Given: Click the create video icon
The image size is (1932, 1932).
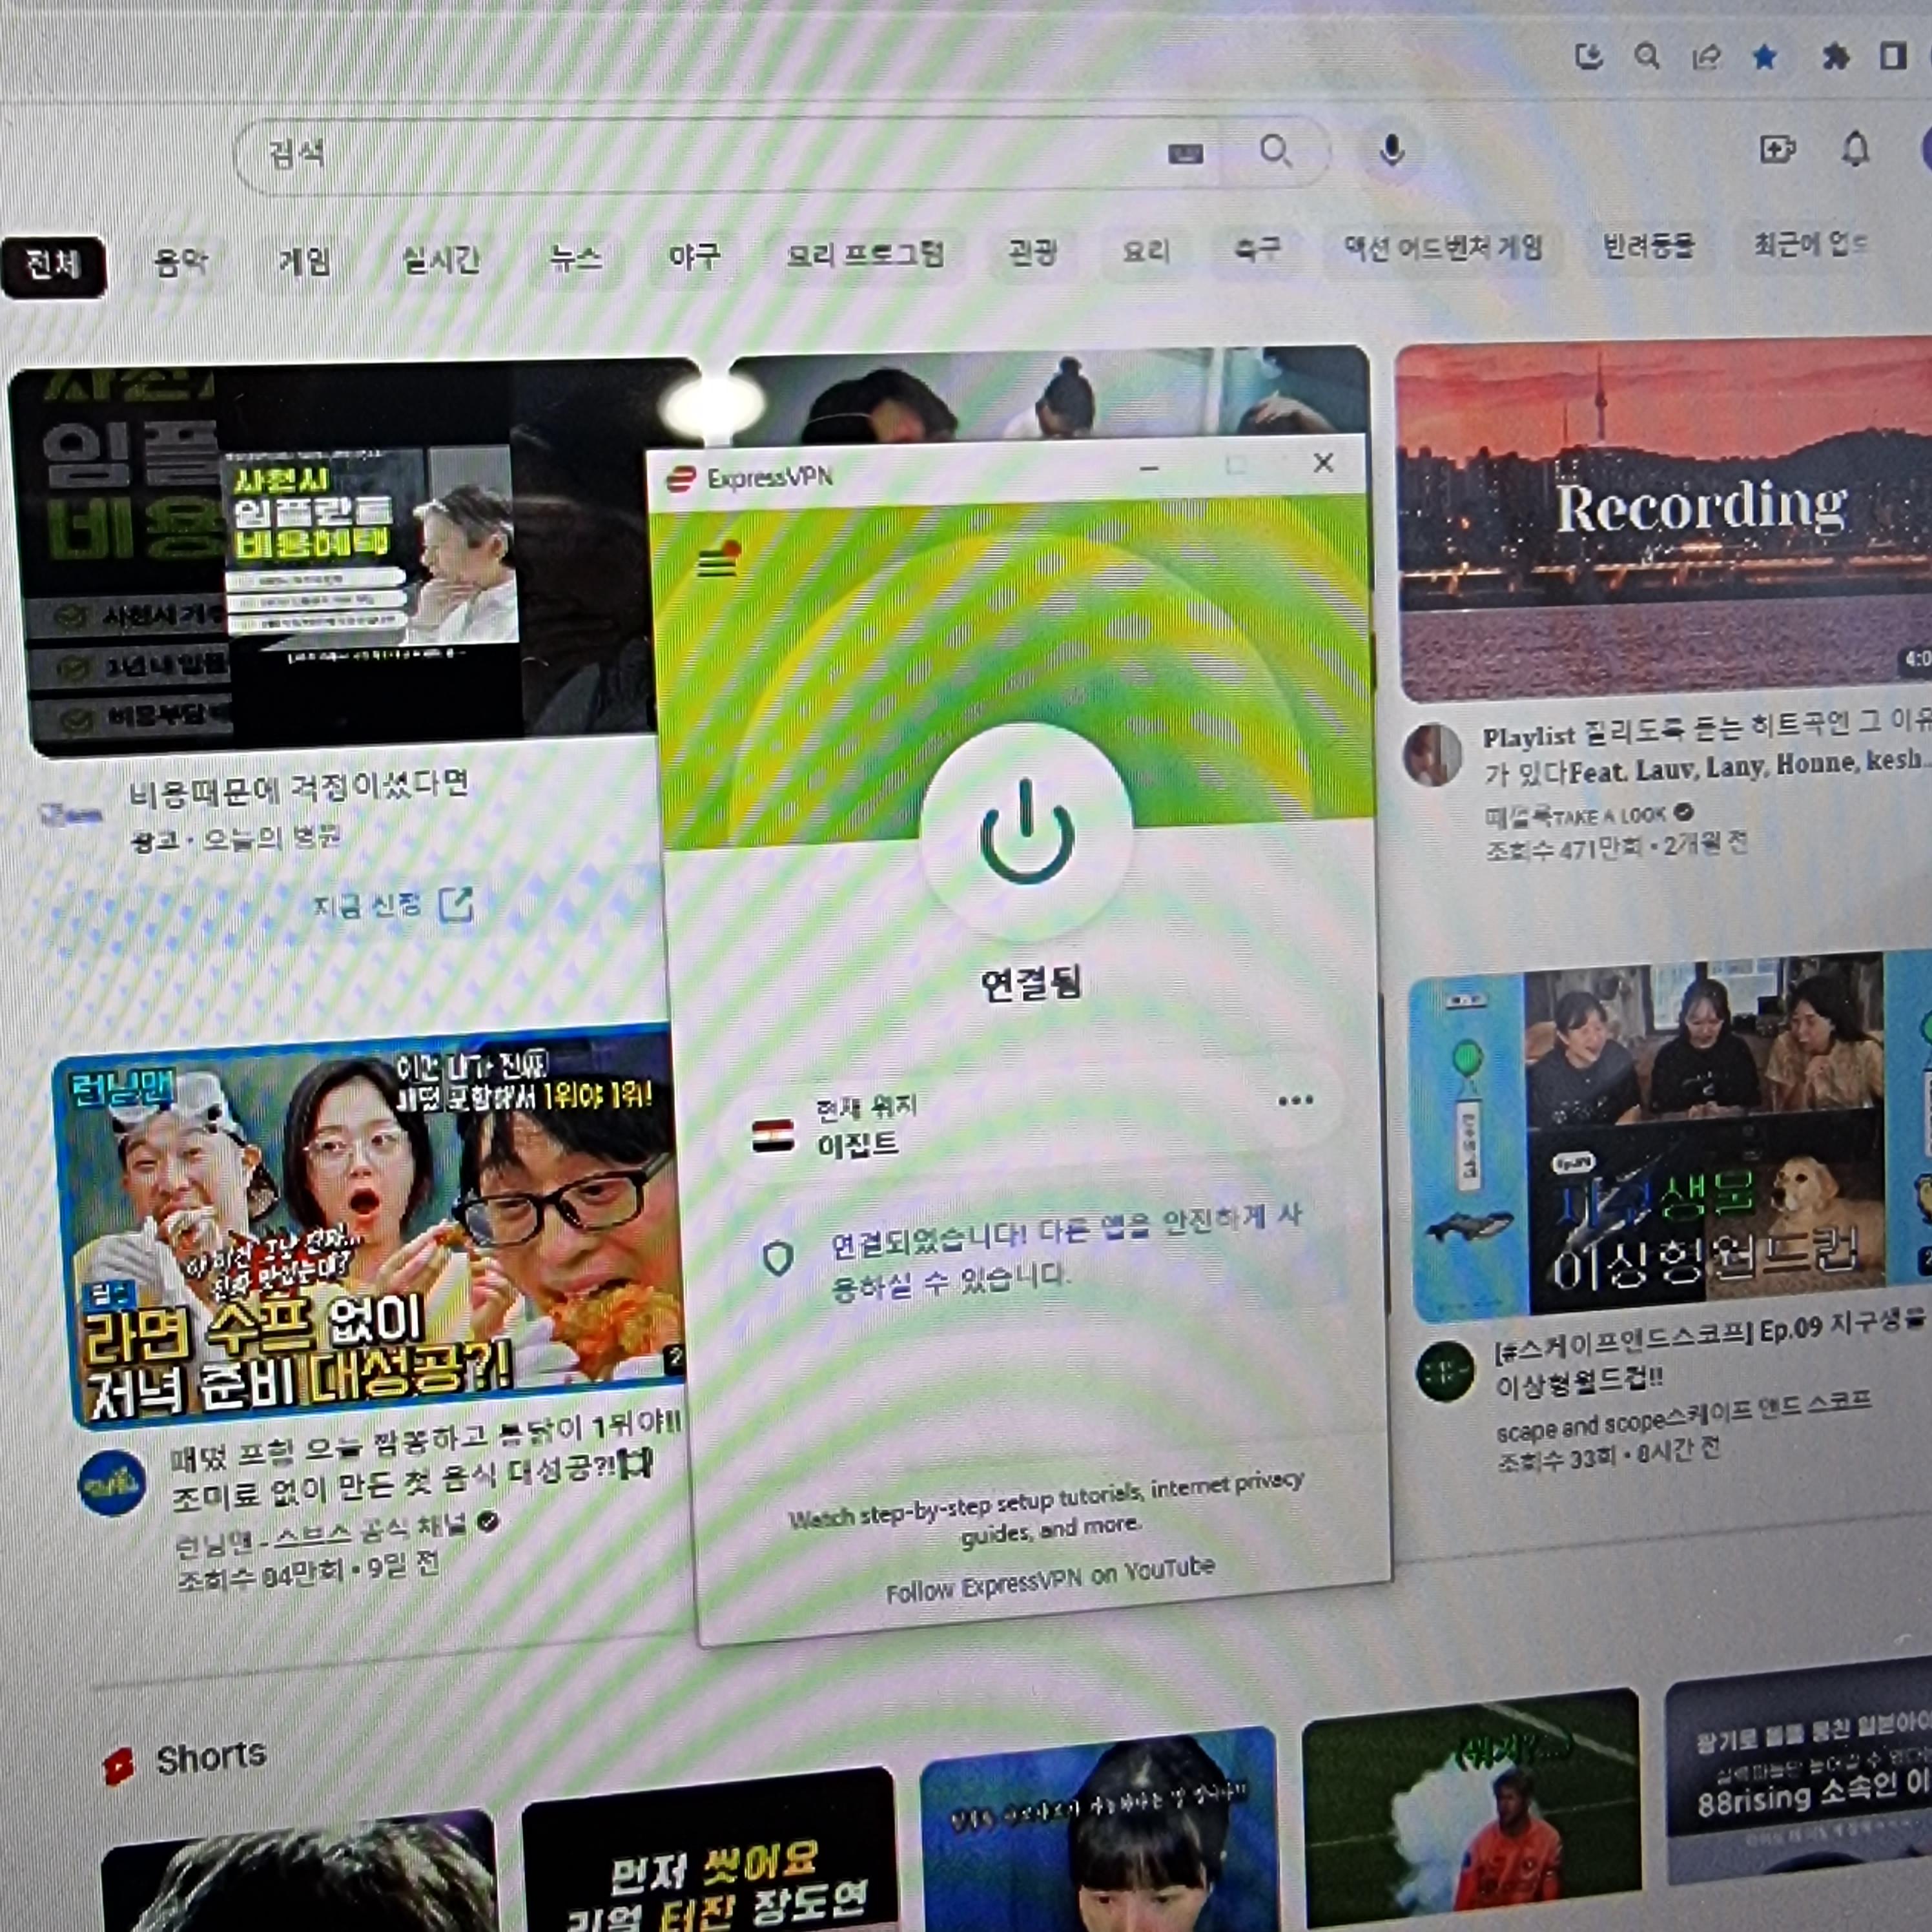Looking at the screenshot, I should tap(1776, 150).
